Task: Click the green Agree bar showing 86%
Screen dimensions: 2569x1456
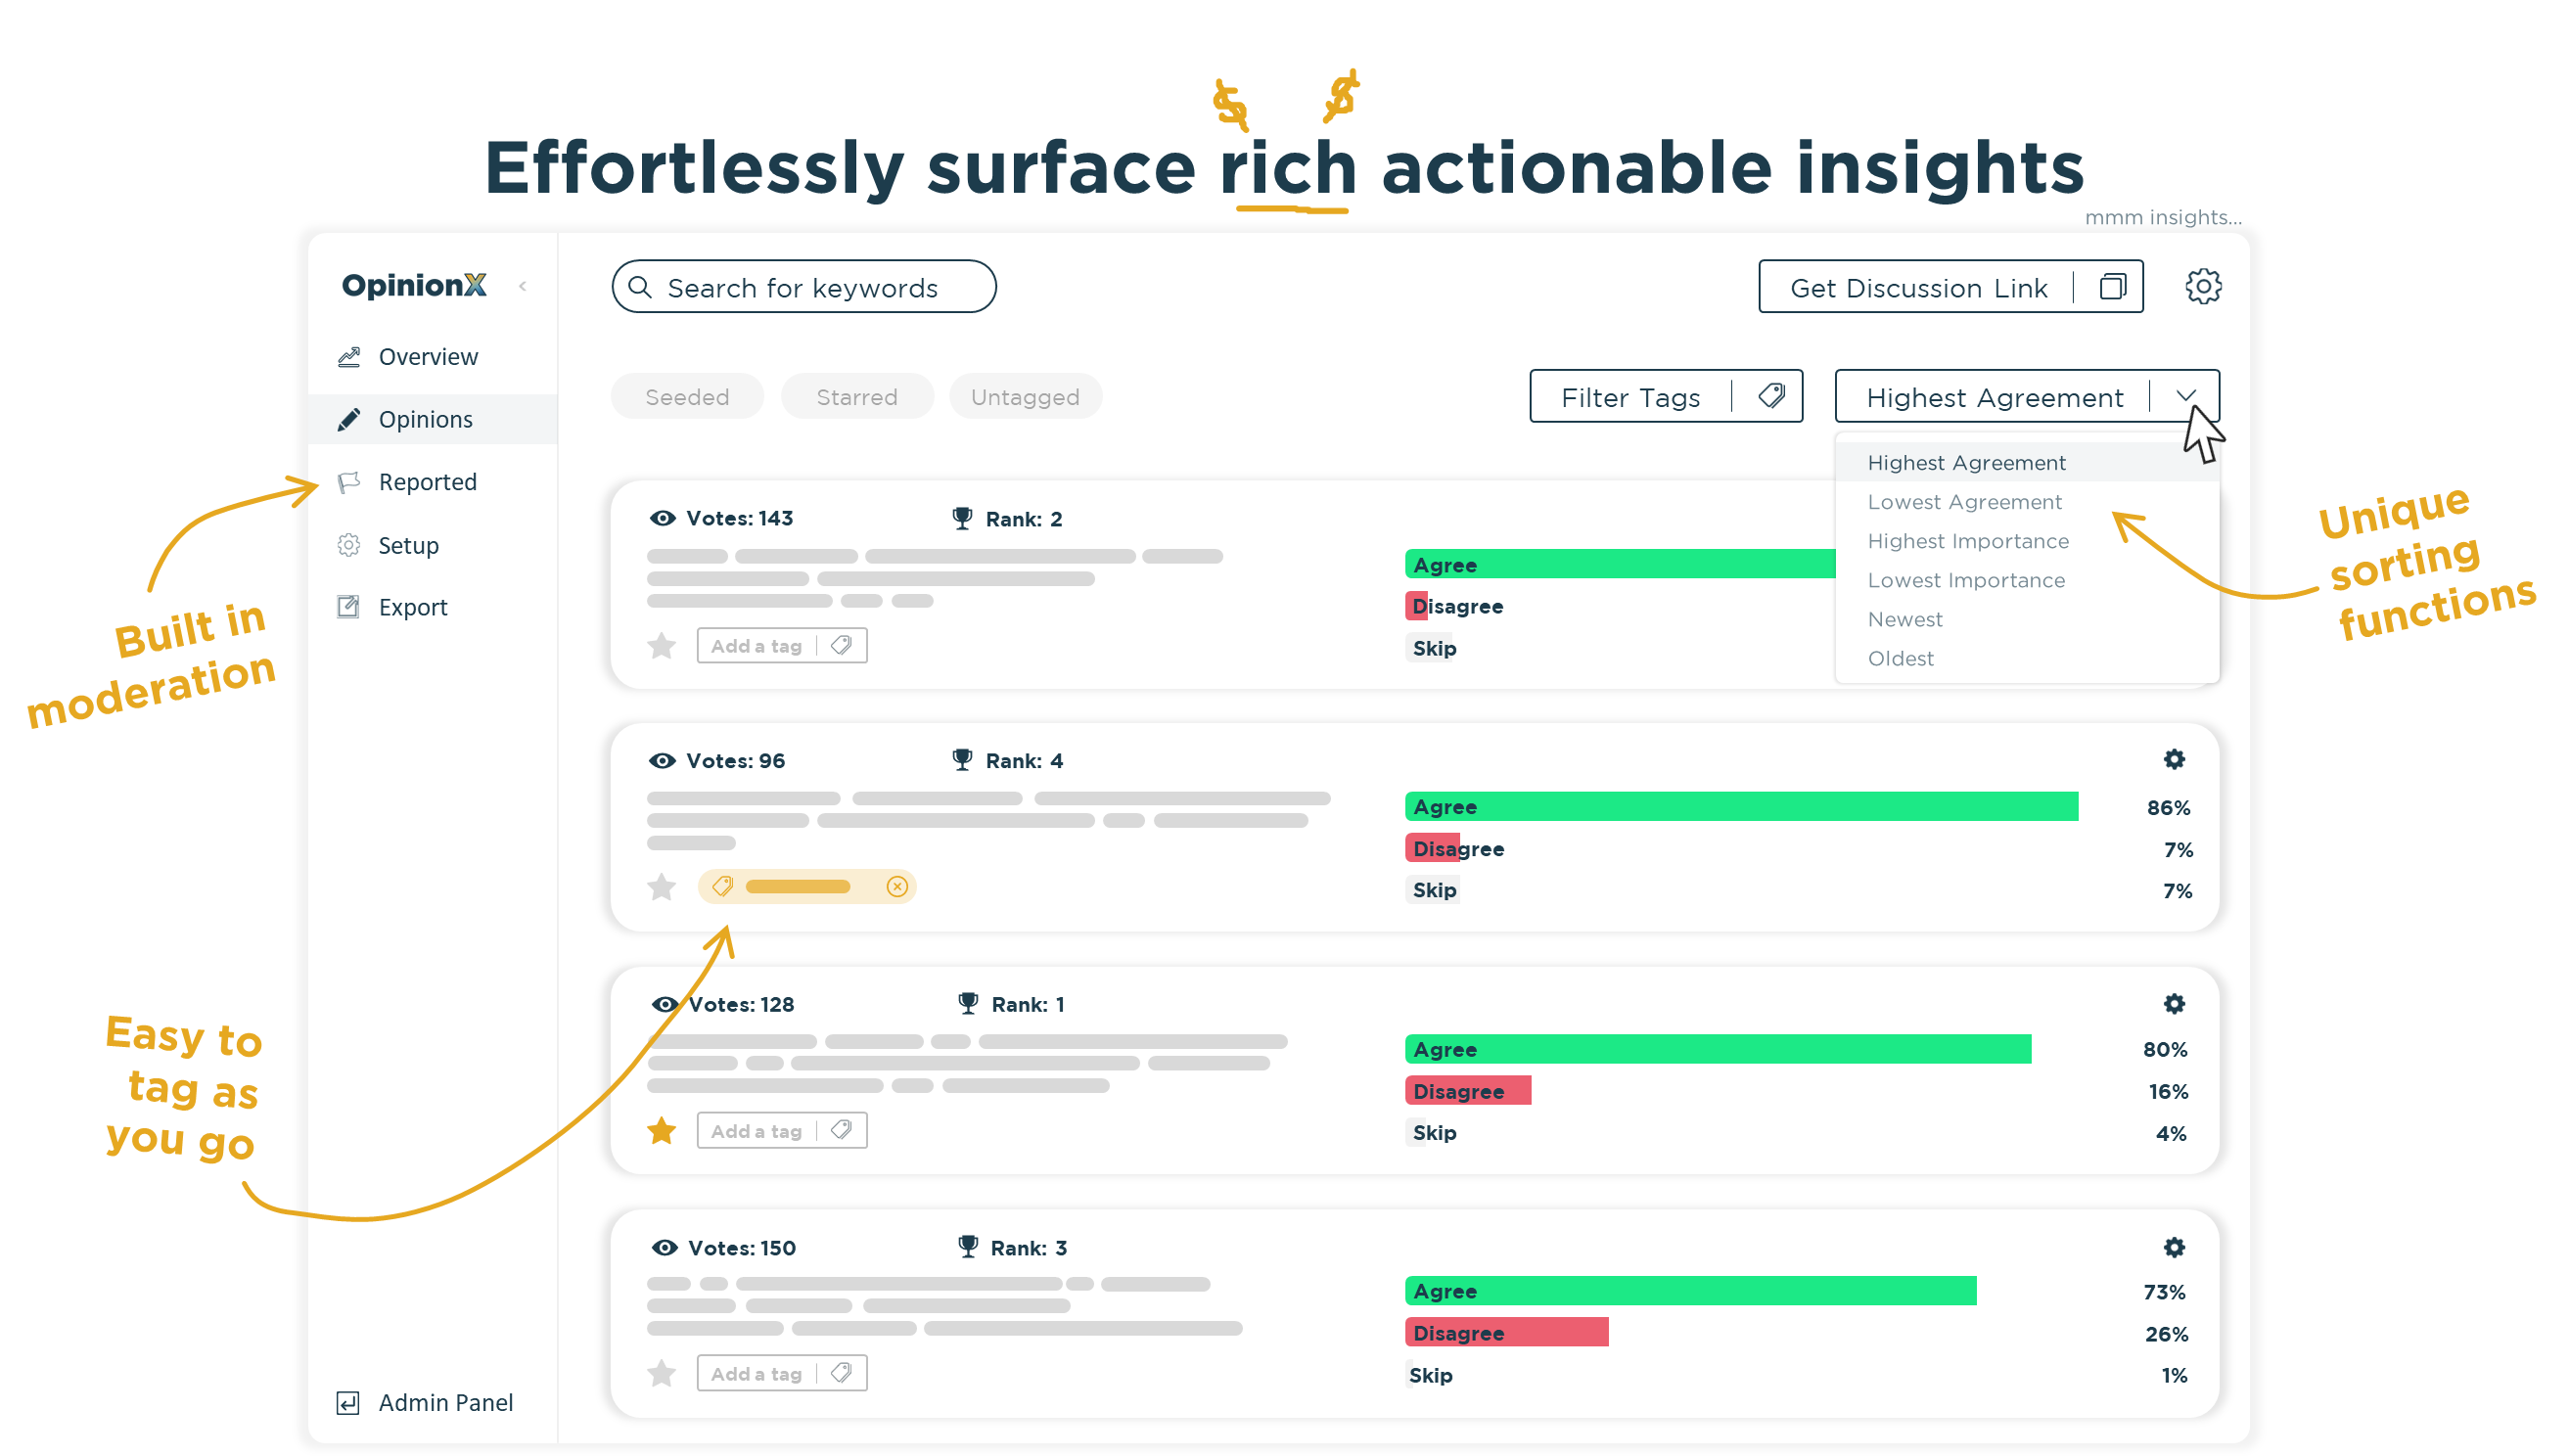Action: [x=1740, y=807]
